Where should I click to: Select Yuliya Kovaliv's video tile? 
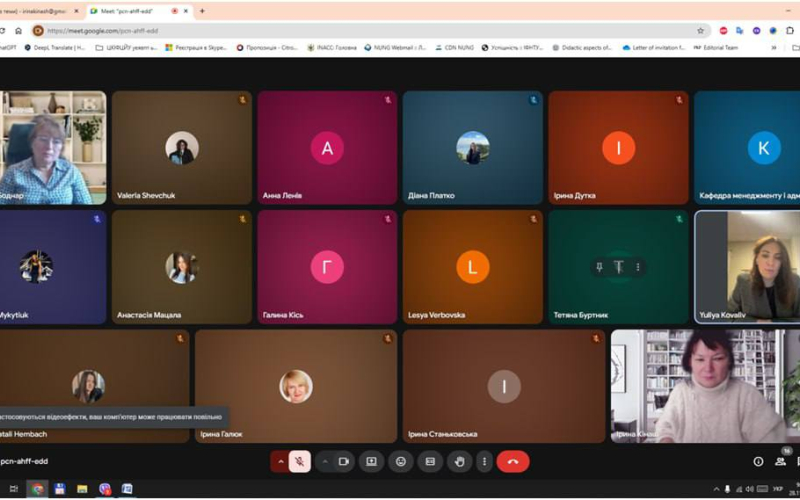coord(746,265)
